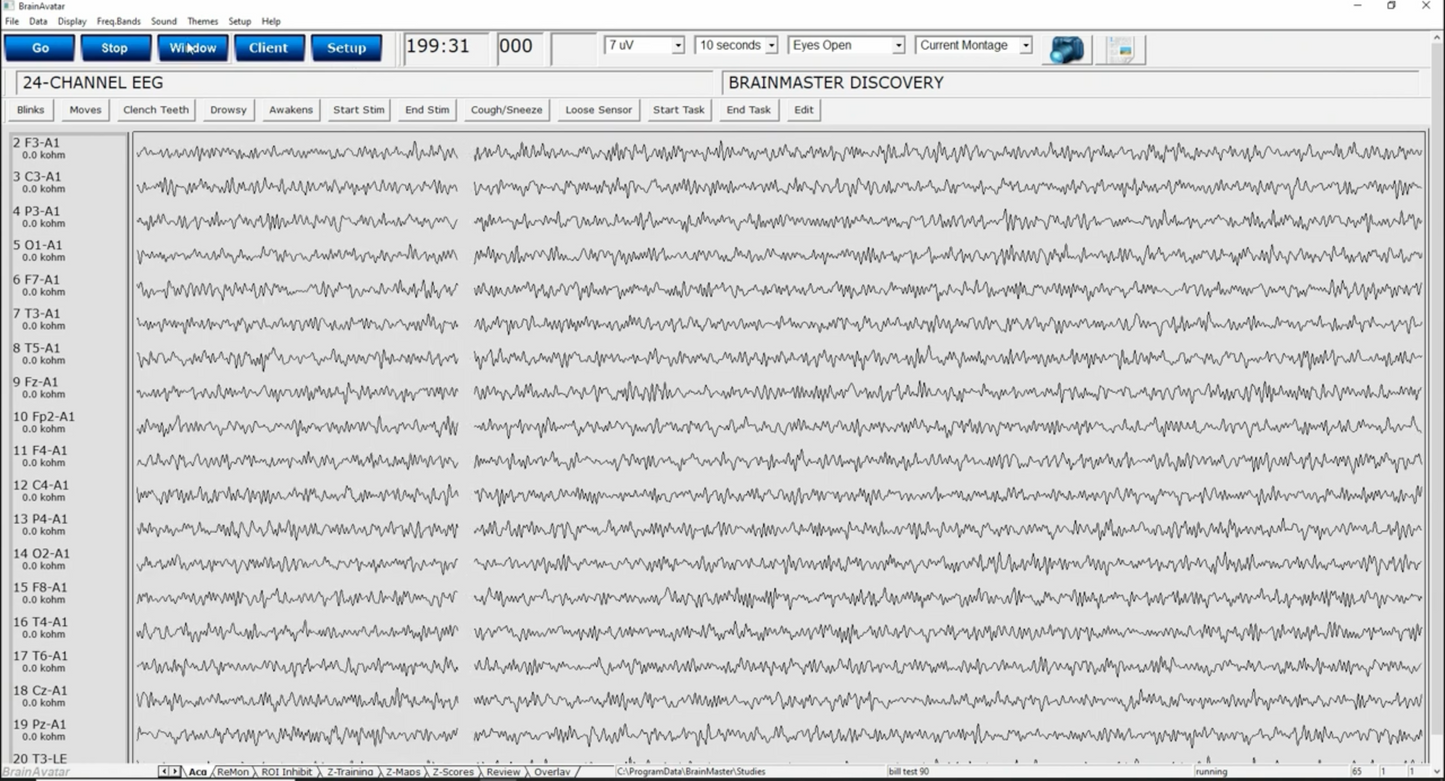Viewport: 1445px width, 781px height.
Task: Open the Help menu
Action: click(271, 21)
